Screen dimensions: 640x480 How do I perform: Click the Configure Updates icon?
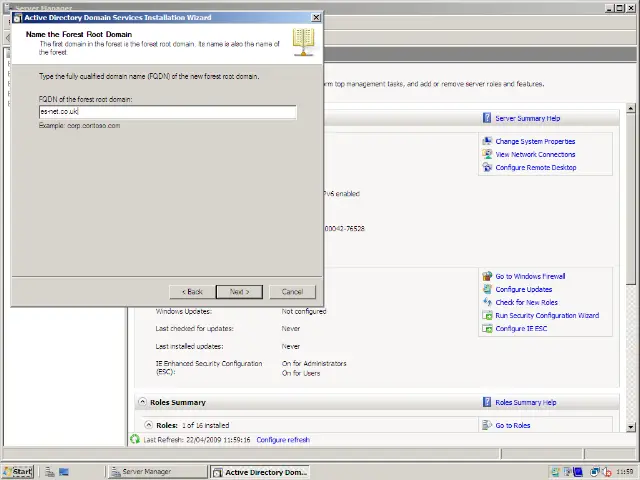[x=487, y=289]
